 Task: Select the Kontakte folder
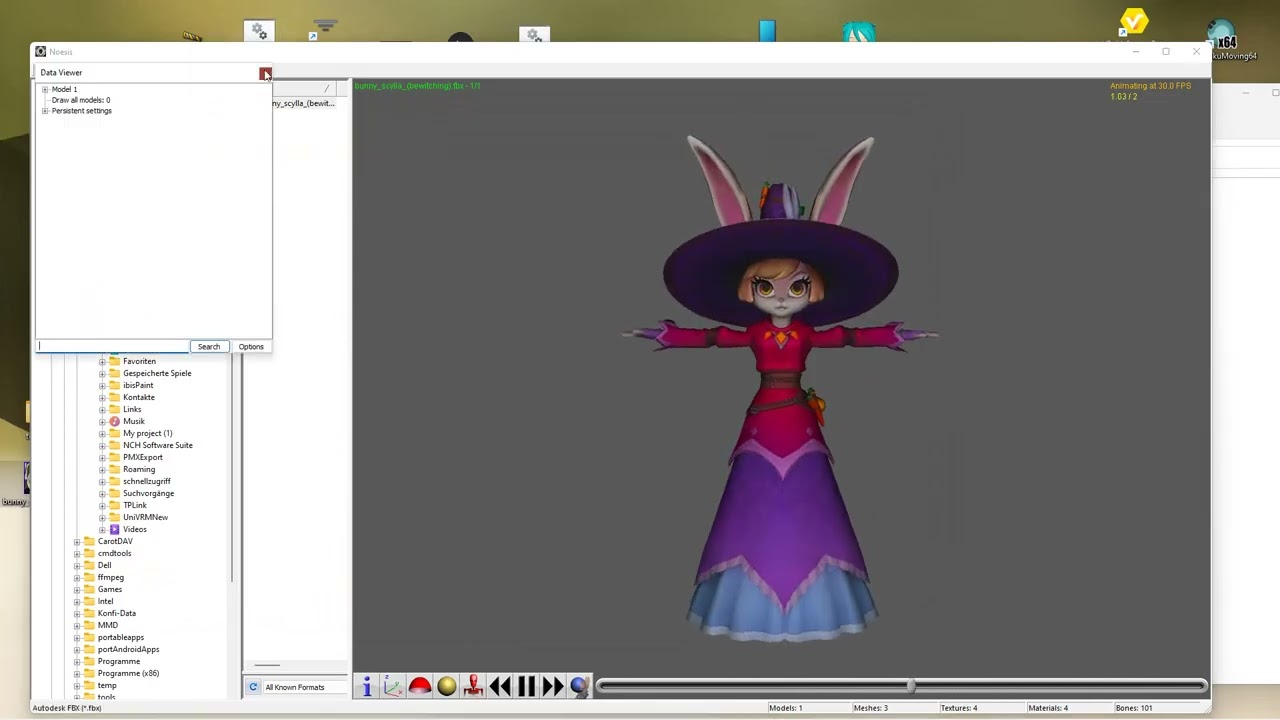tap(139, 397)
